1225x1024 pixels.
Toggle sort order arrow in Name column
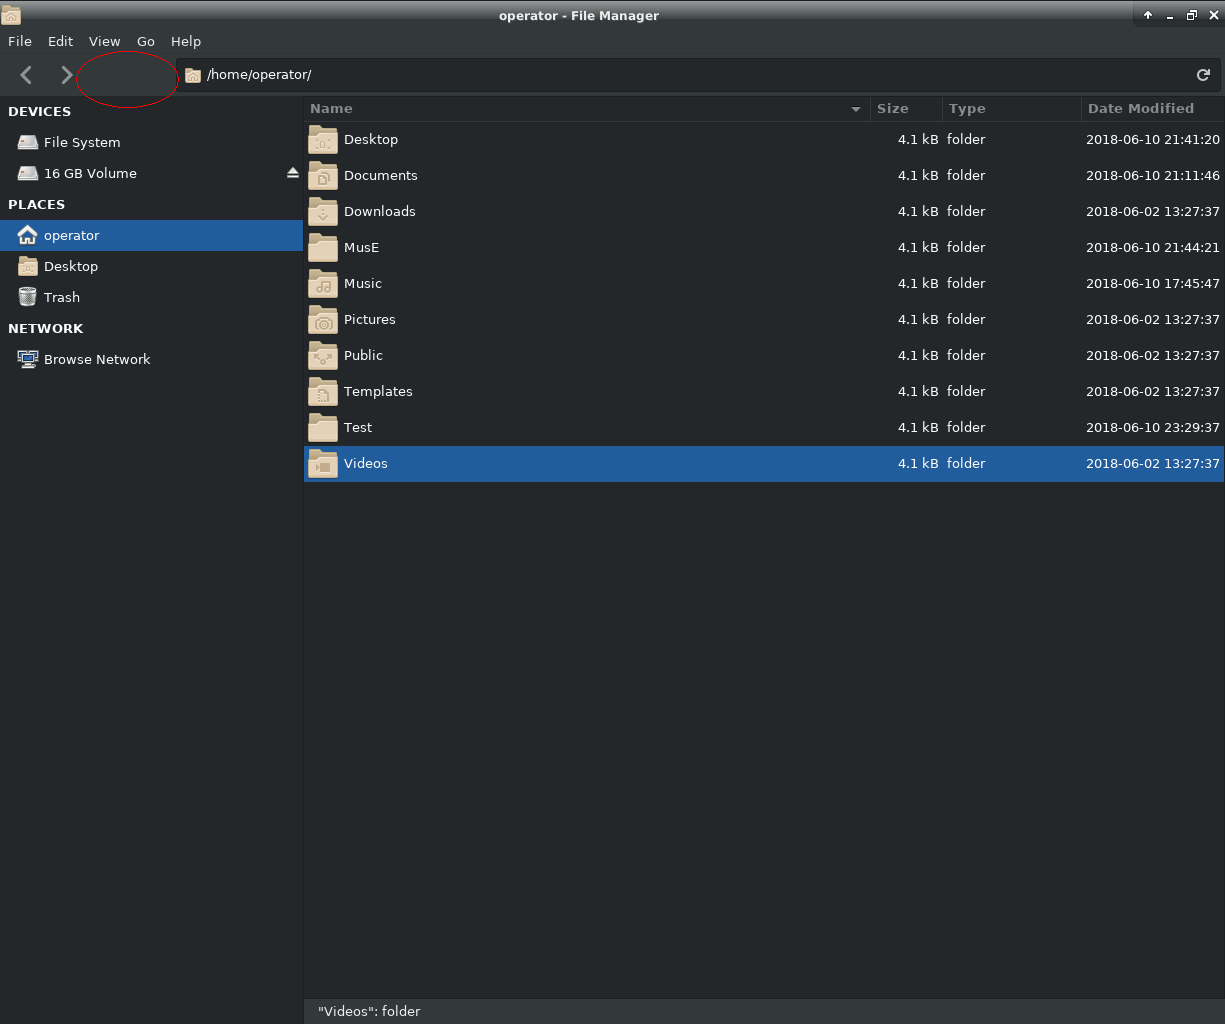click(x=855, y=109)
